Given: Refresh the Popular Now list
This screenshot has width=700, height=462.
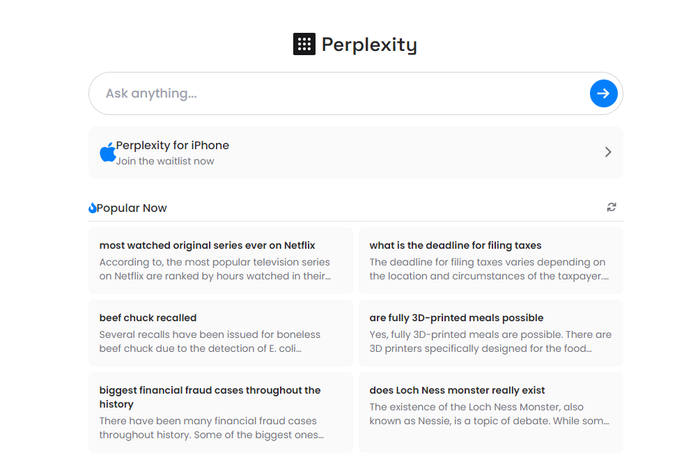Looking at the screenshot, I should [x=611, y=208].
